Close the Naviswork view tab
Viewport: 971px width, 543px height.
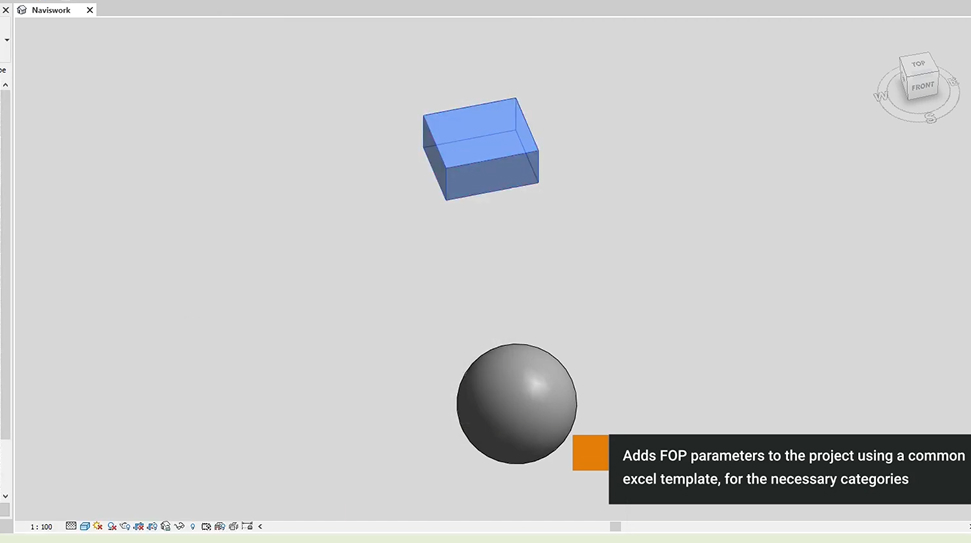[x=90, y=10]
